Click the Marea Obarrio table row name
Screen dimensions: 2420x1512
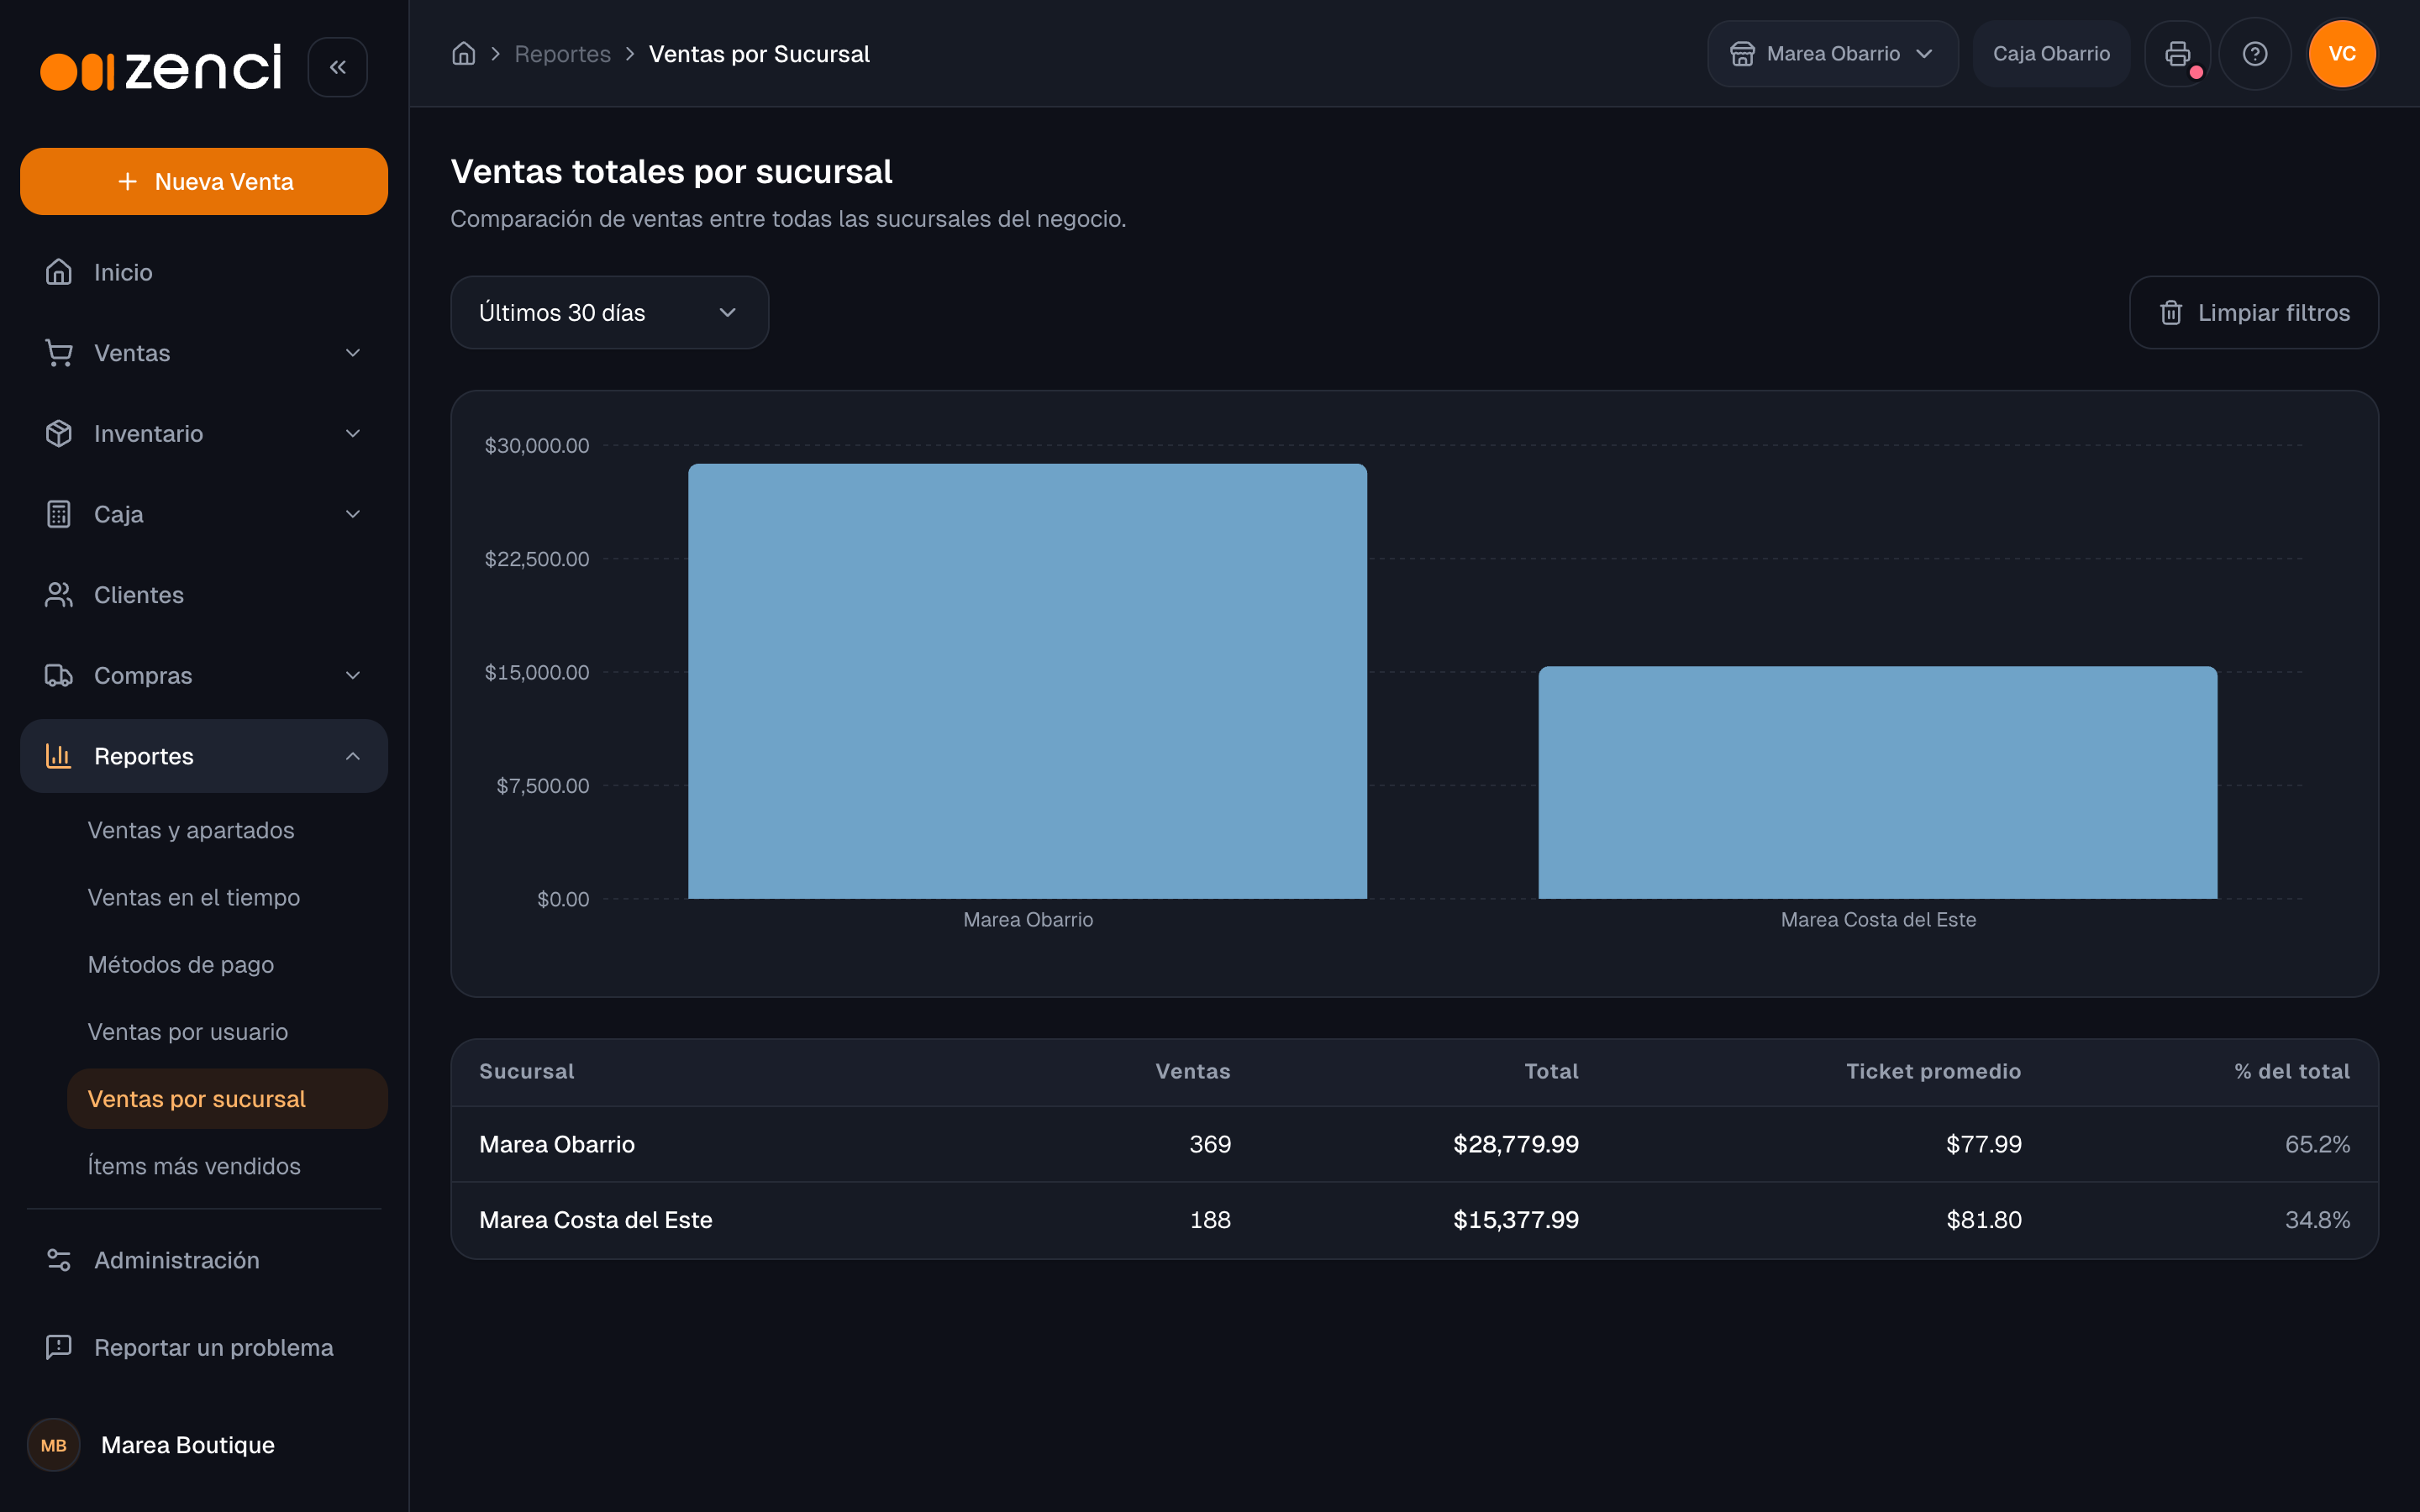[557, 1144]
